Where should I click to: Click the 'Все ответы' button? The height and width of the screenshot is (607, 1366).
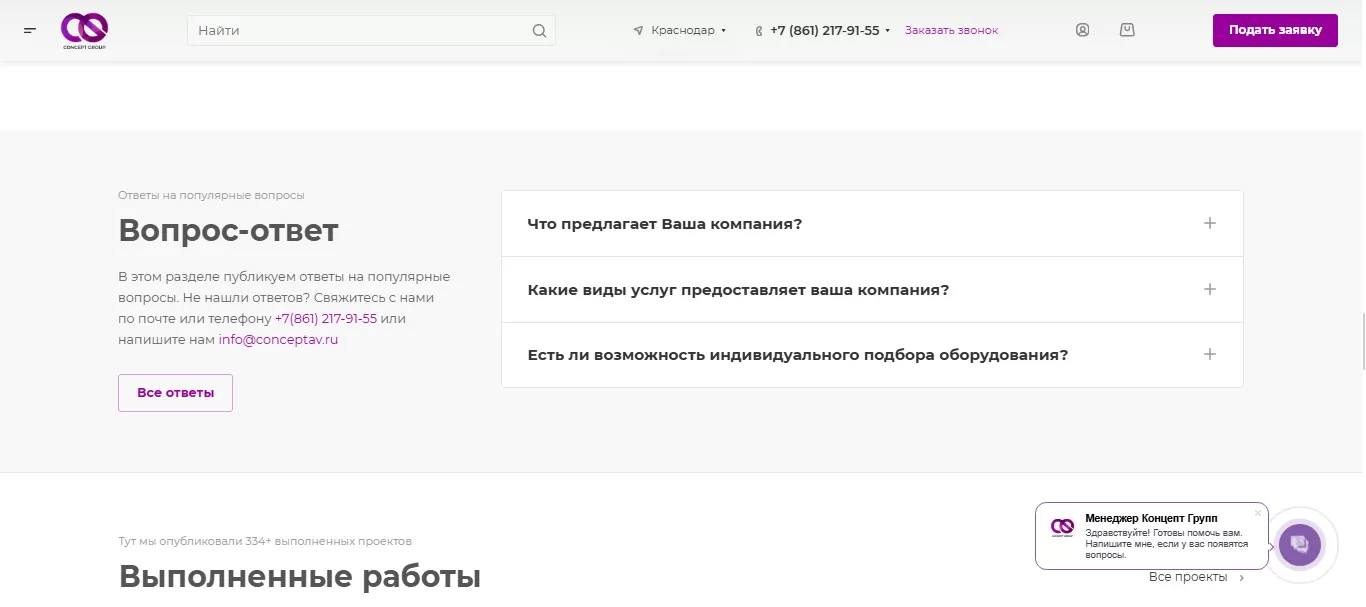[175, 393]
